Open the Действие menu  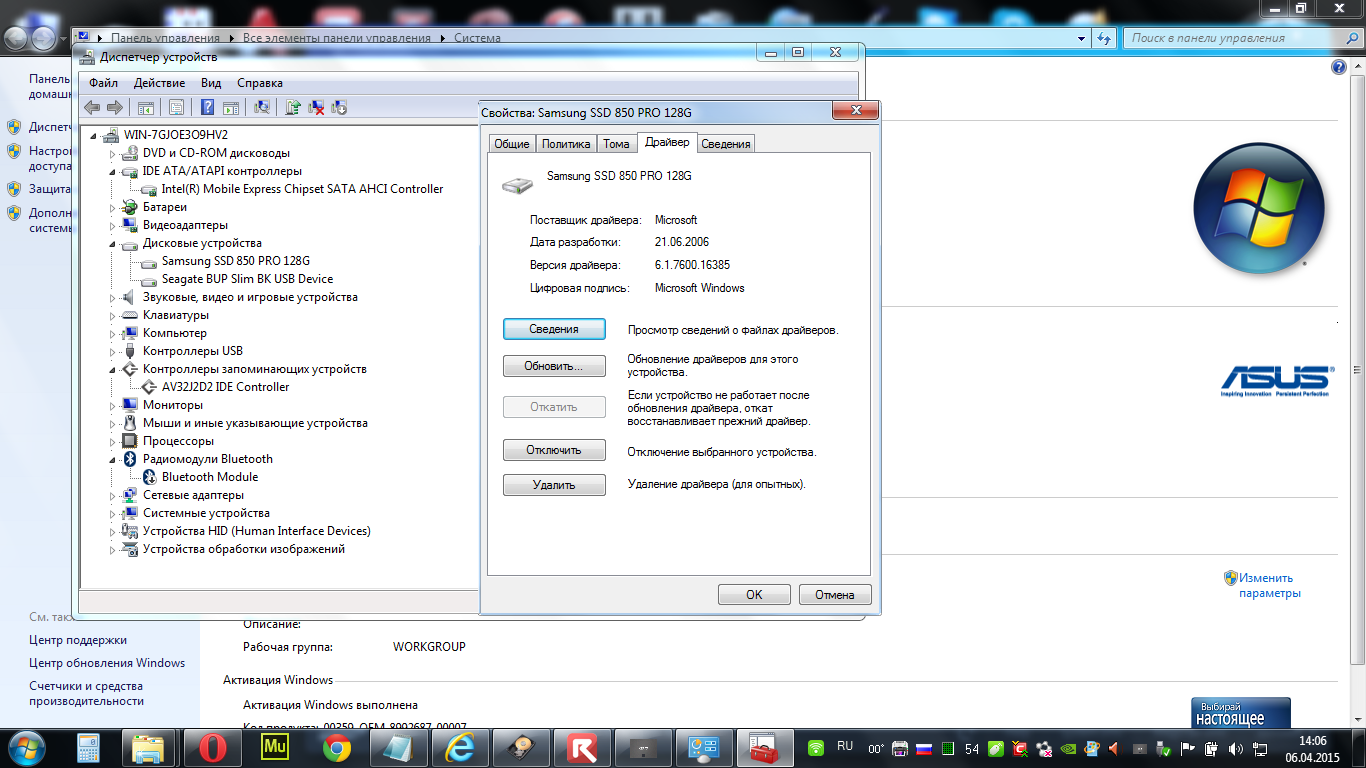pyautogui.click(x=159, y=83)
